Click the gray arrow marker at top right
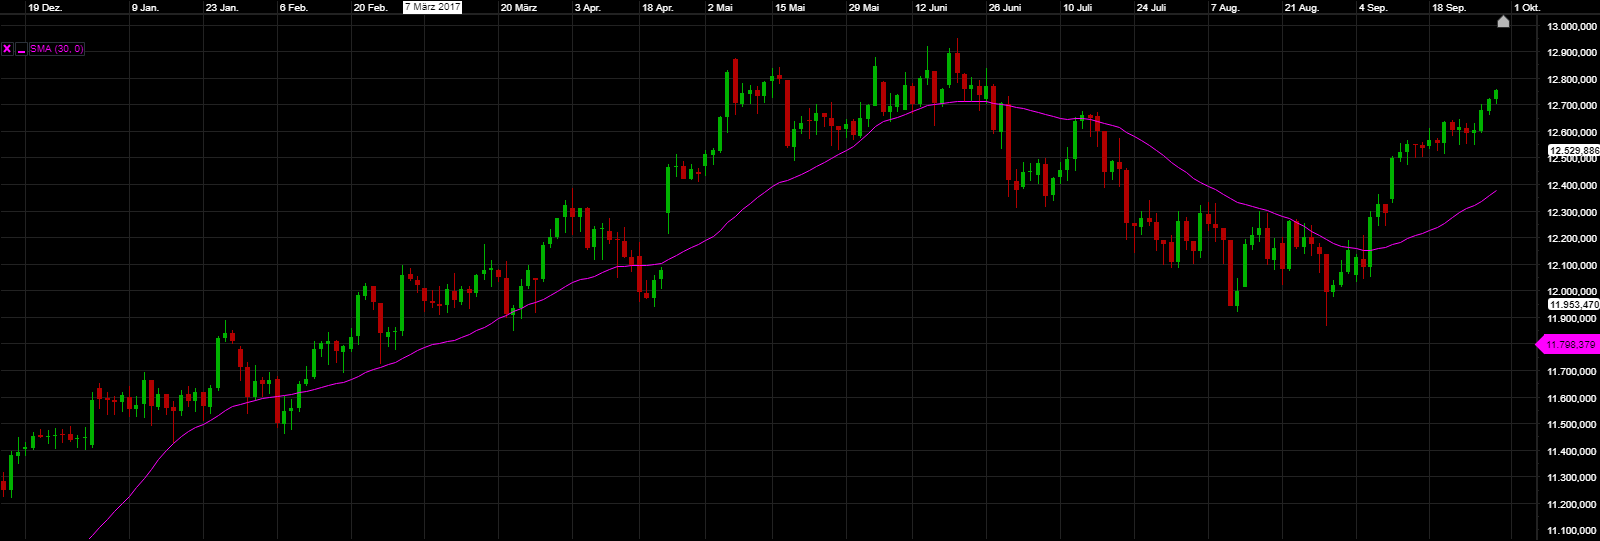The image size is (1600, 541). 1503,22
